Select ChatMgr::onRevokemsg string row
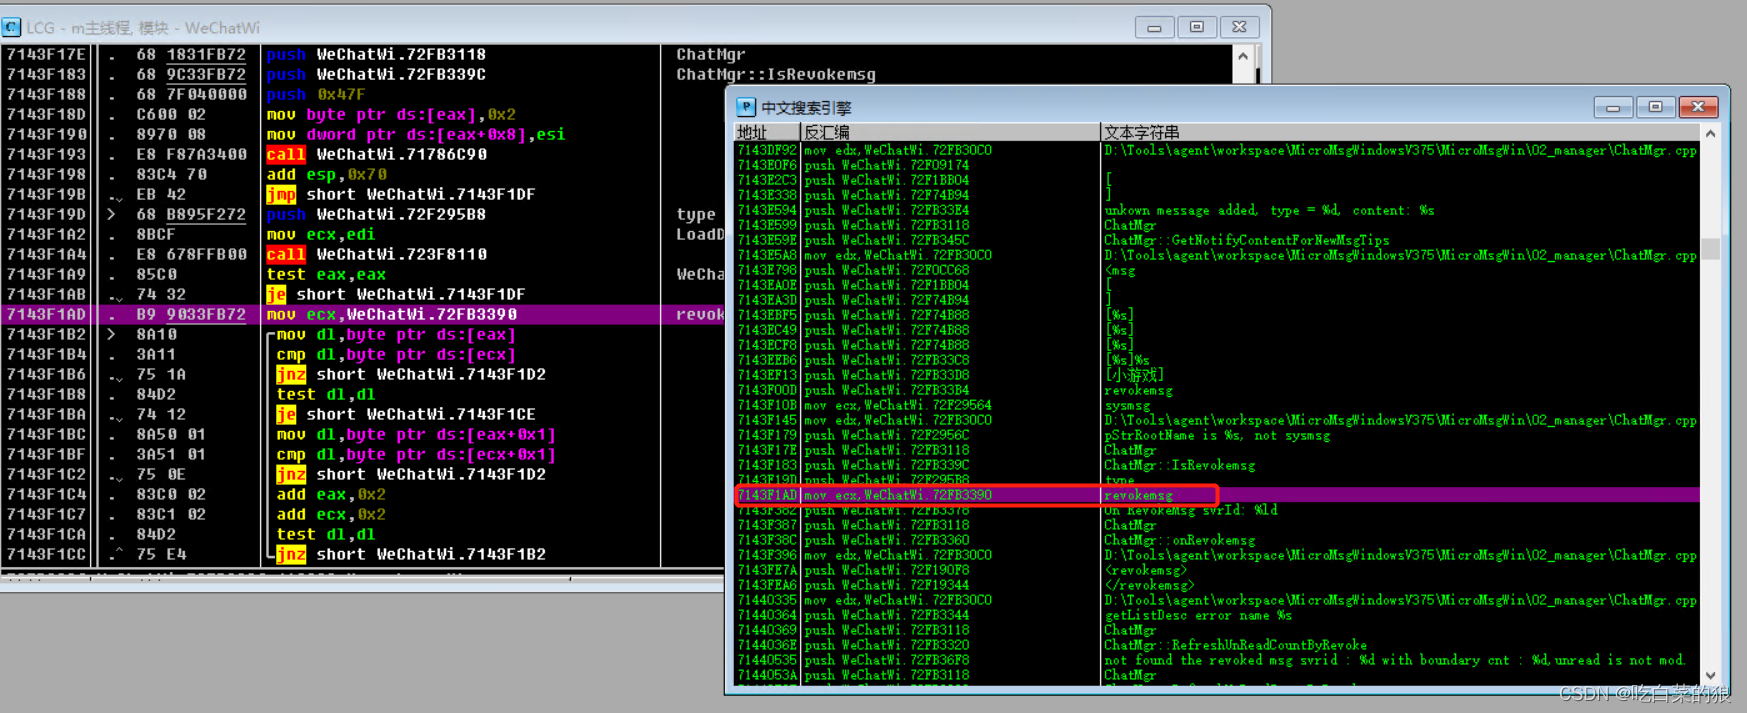The height and width of the screenshot is (713, 1747). pyautogui.click(x=1217, y=540)
